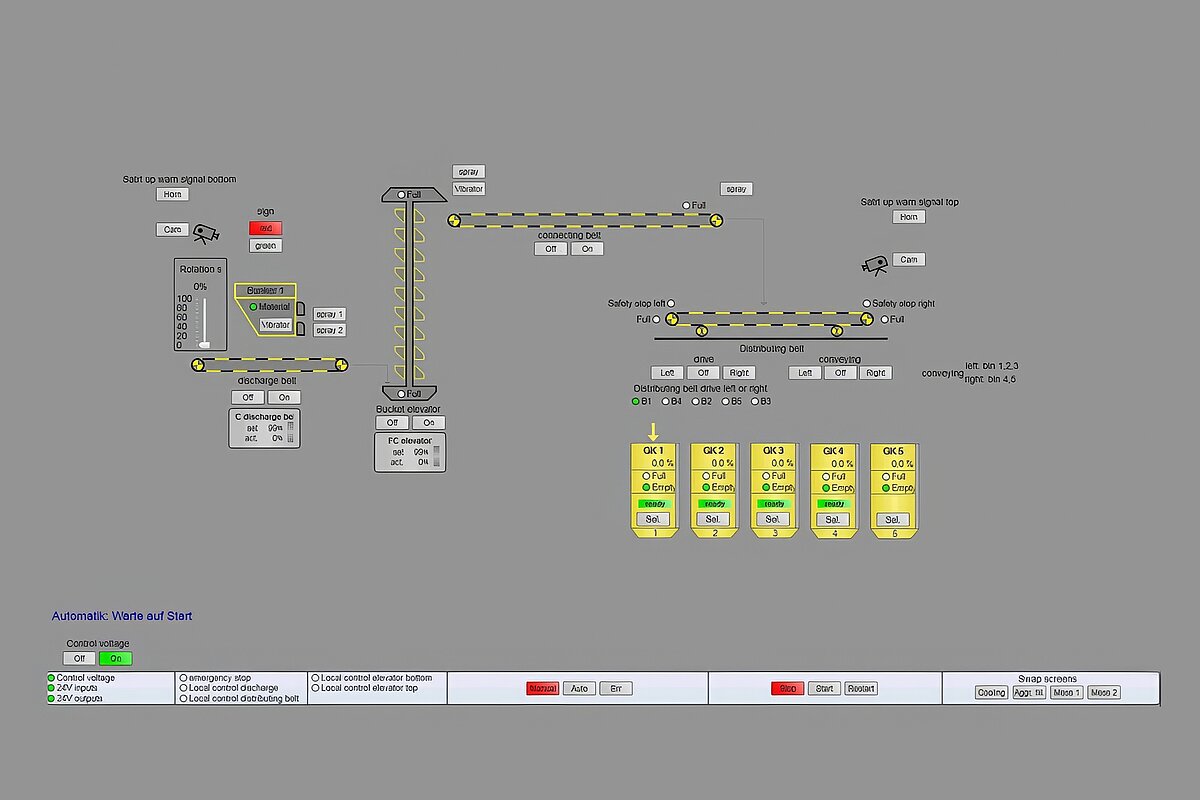Open the Cooling snap screen

(x=991, y=692)
